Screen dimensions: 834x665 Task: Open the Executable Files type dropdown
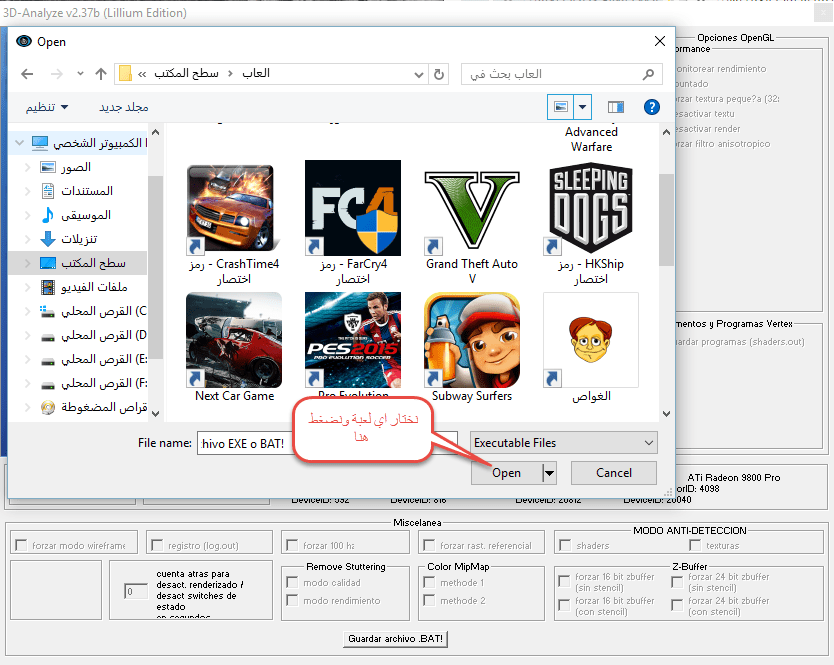564,443
